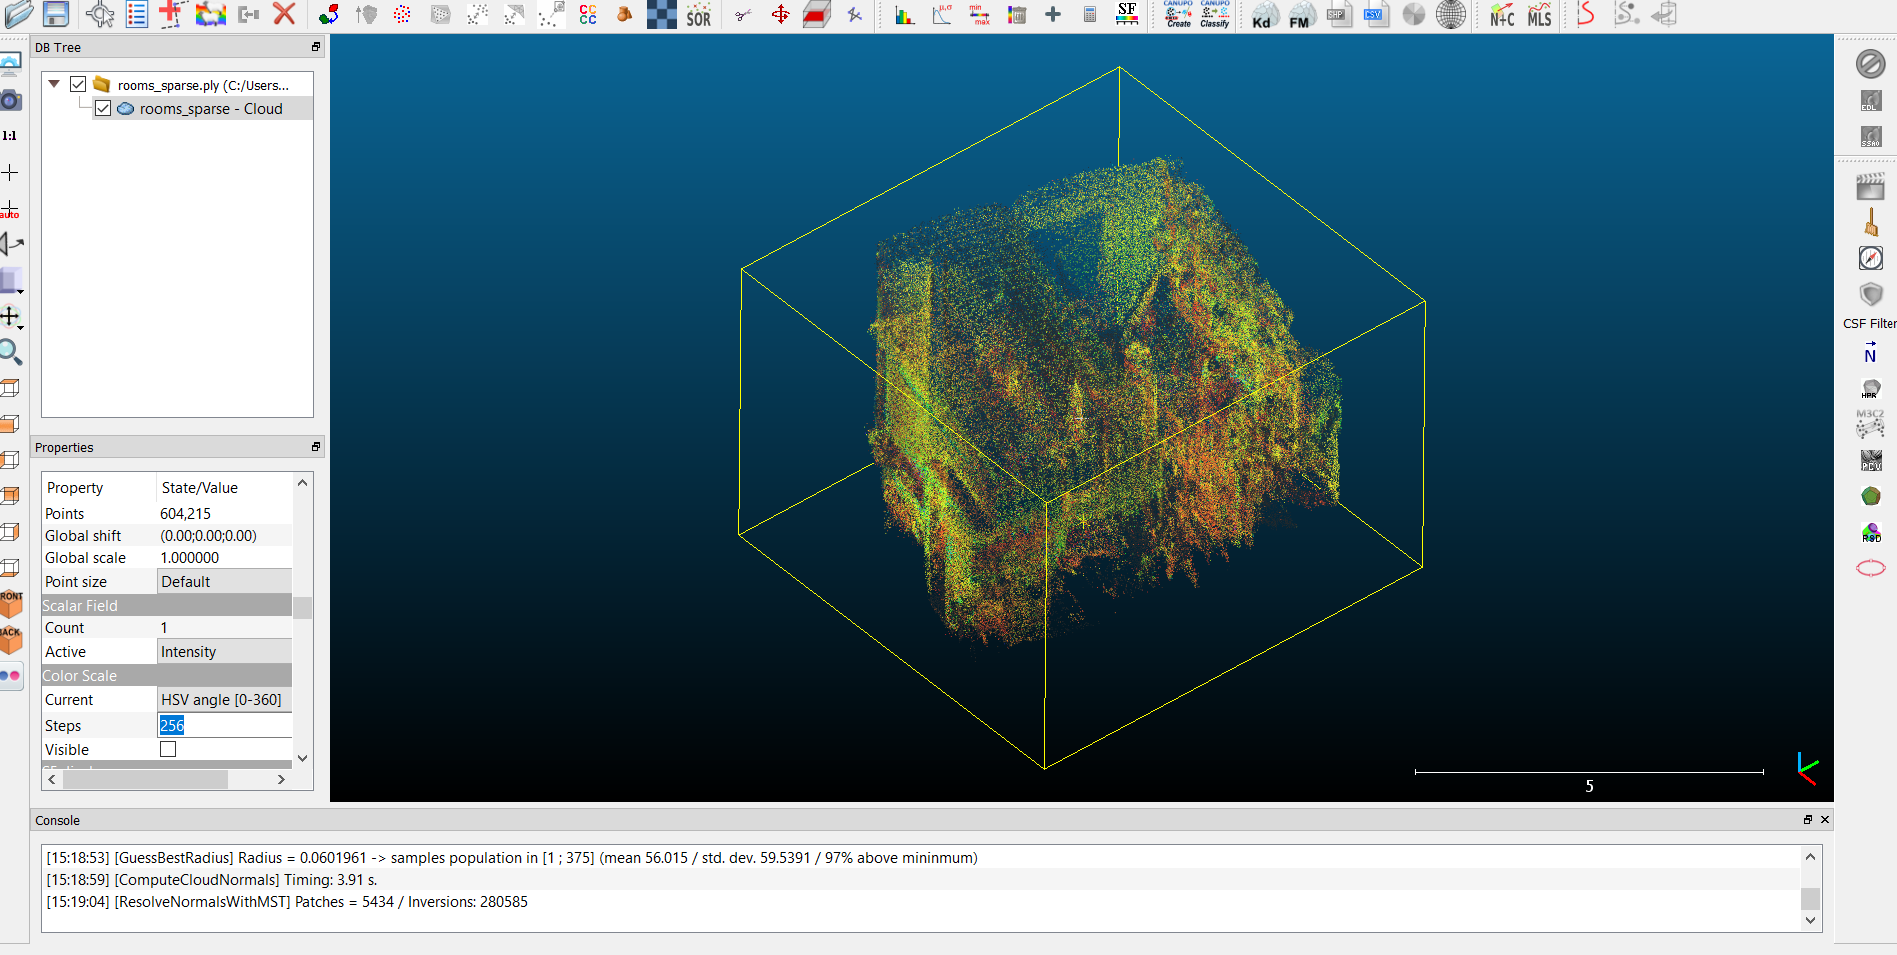Toggle the rooms_sparse - Cloud checkbox
The width and height of the screenshot is (1897, 955).
pyautogui.click(x=103, y=108)
